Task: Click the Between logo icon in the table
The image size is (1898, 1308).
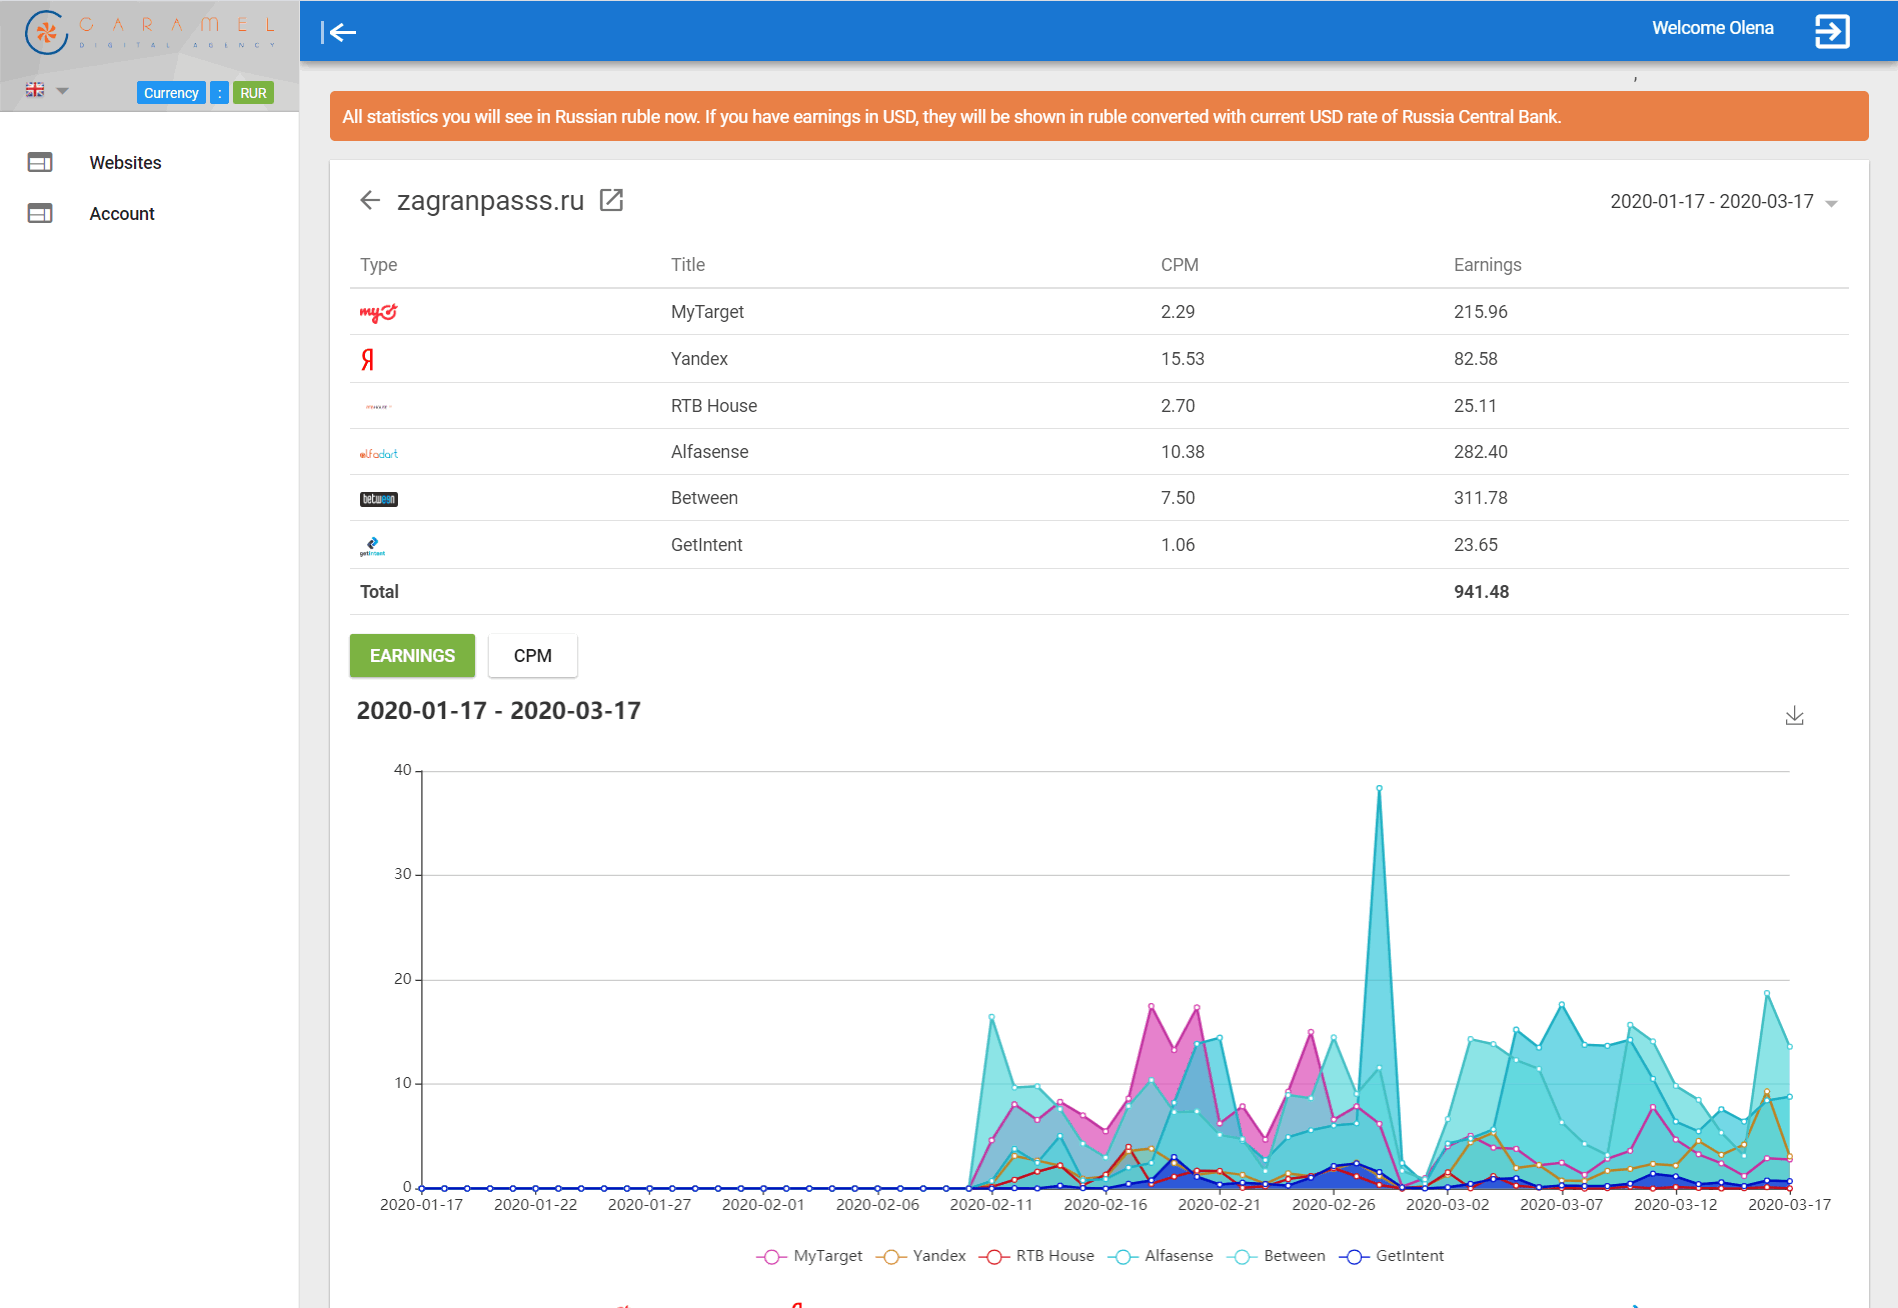Action: click(x=378, y=499)
